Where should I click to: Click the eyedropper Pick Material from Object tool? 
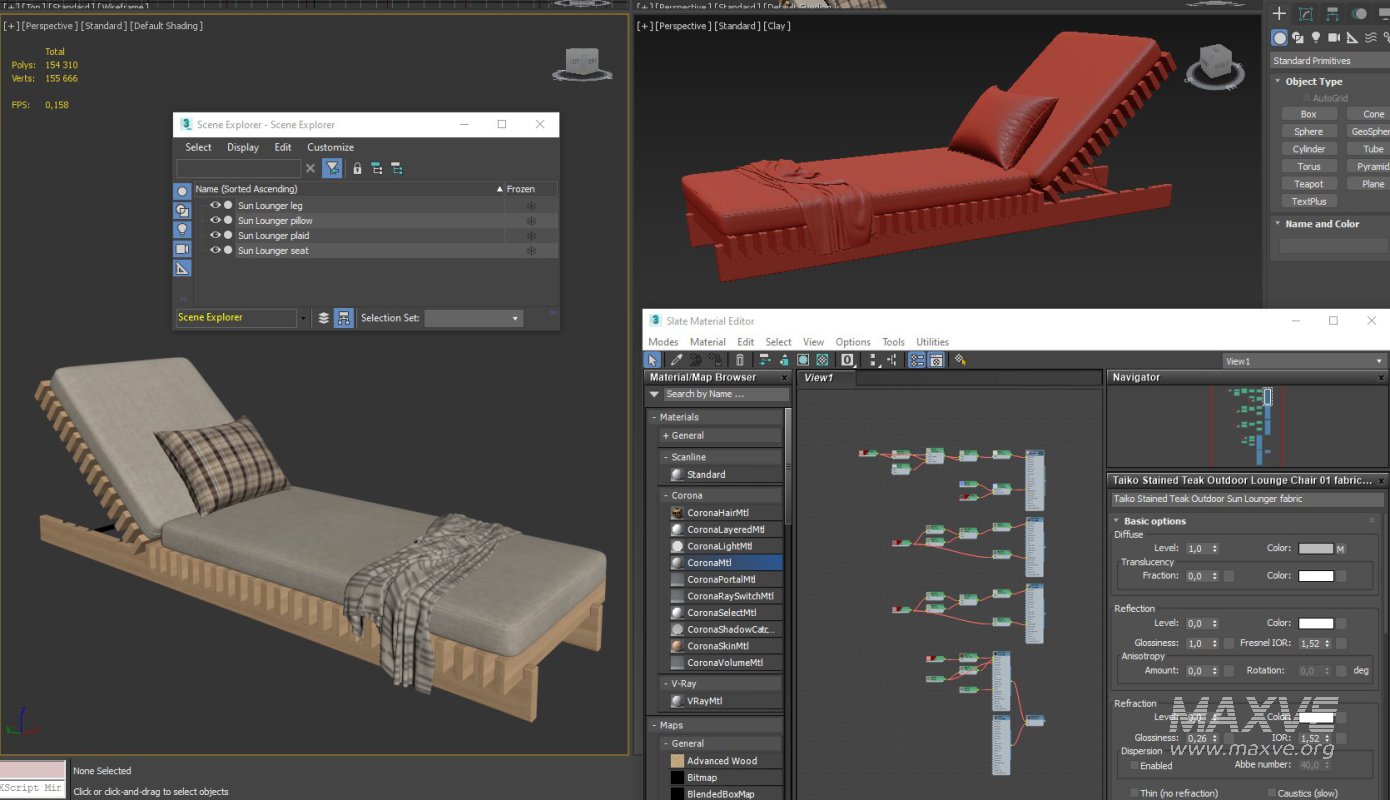pyautogui.click(x=676, y=360)
